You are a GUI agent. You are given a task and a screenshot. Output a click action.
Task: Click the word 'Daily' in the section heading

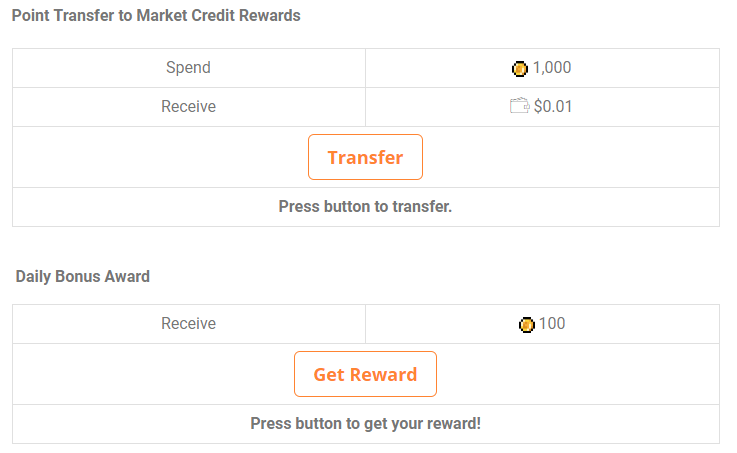pos(35,276)
